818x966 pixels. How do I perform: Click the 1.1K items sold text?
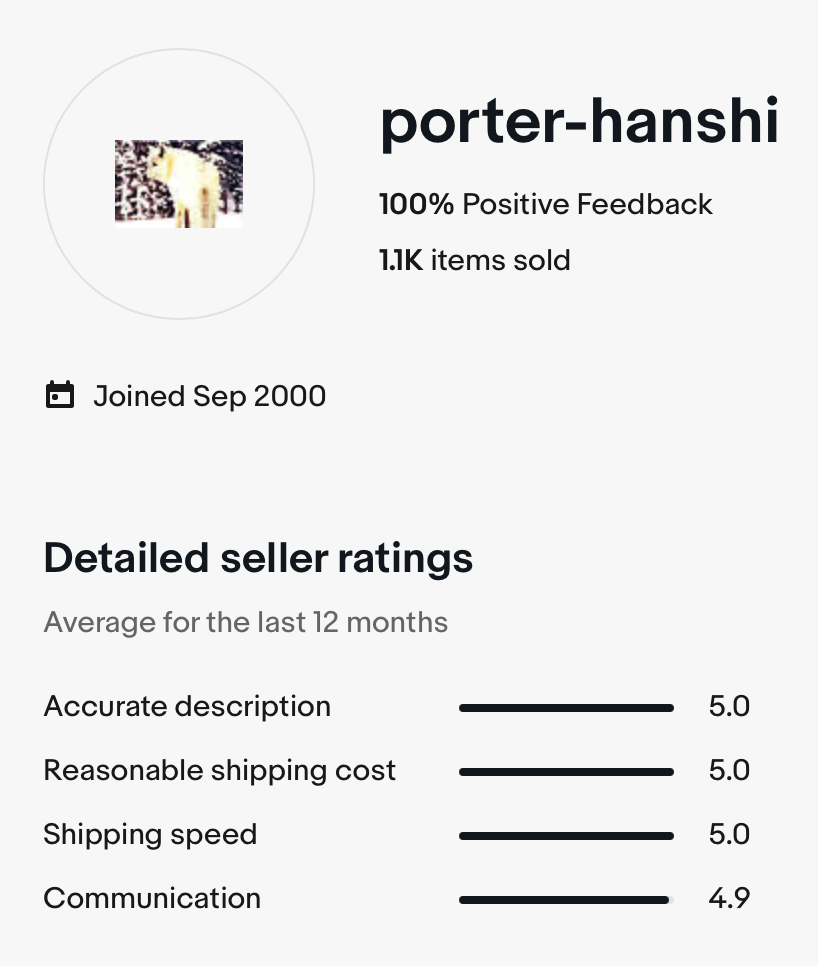point(475,260)
